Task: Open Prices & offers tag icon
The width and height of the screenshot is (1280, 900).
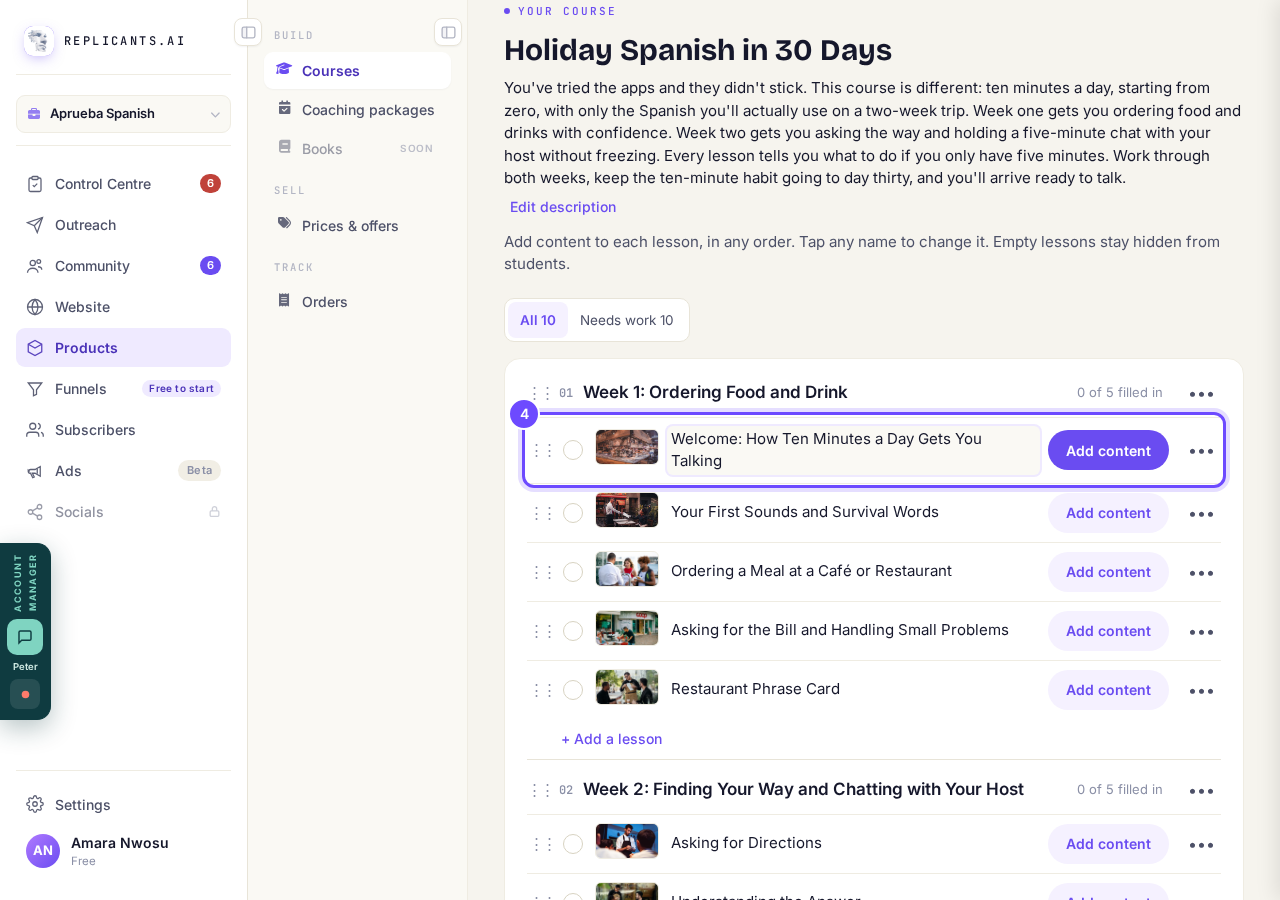Action: tap(285, 224)
